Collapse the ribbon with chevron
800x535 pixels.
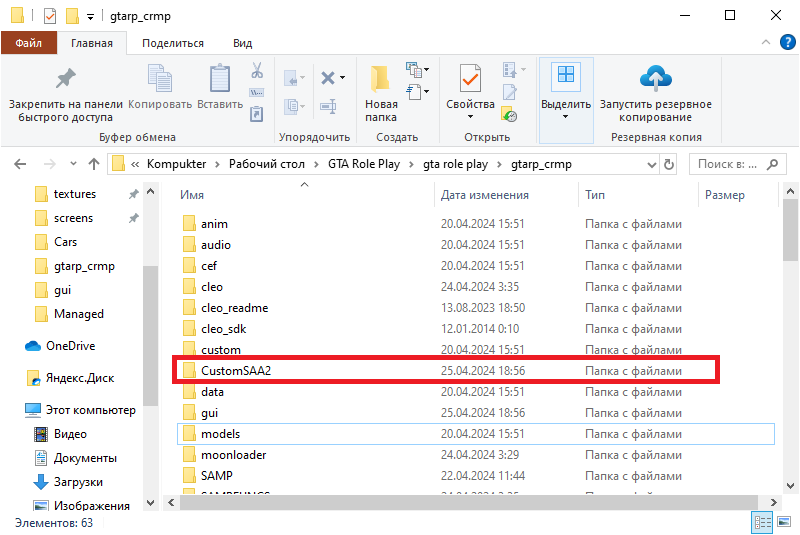[x=765, y=42]
